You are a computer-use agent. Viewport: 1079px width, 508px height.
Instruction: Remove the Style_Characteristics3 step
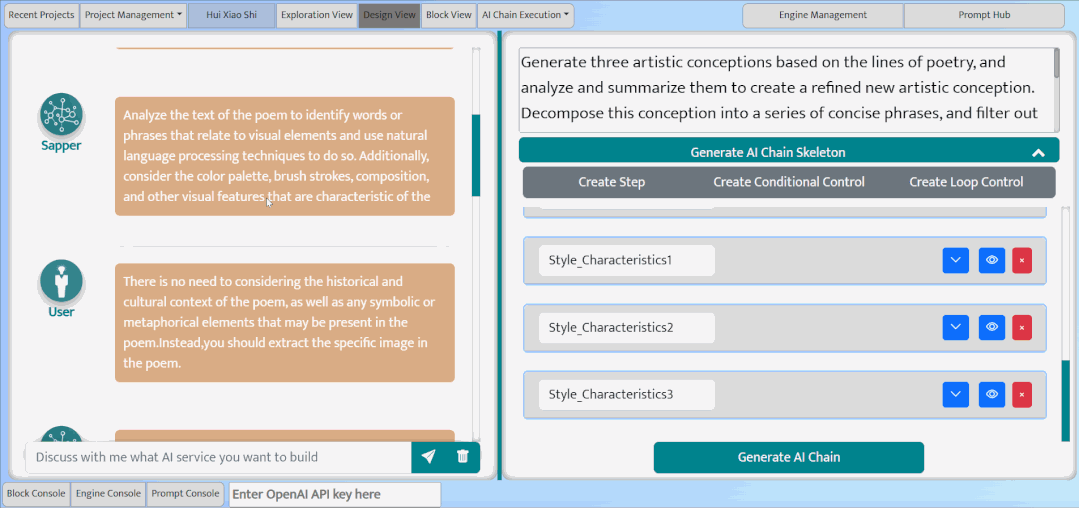[1022, 394]
